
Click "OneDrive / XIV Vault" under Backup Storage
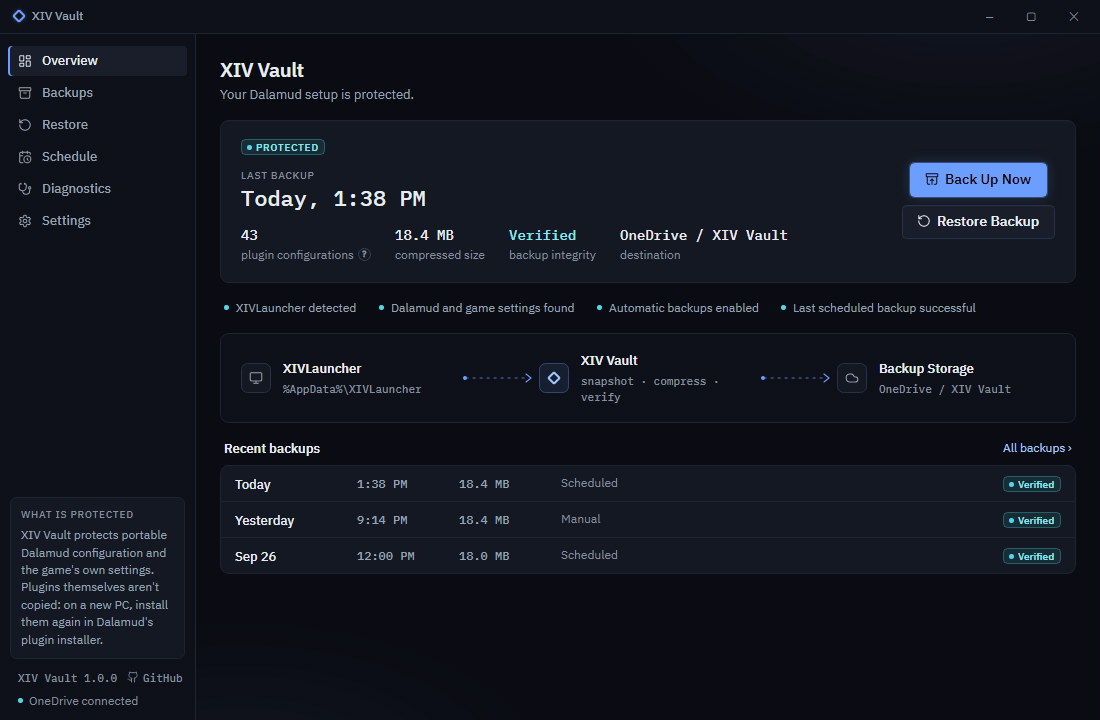(945, 389)
